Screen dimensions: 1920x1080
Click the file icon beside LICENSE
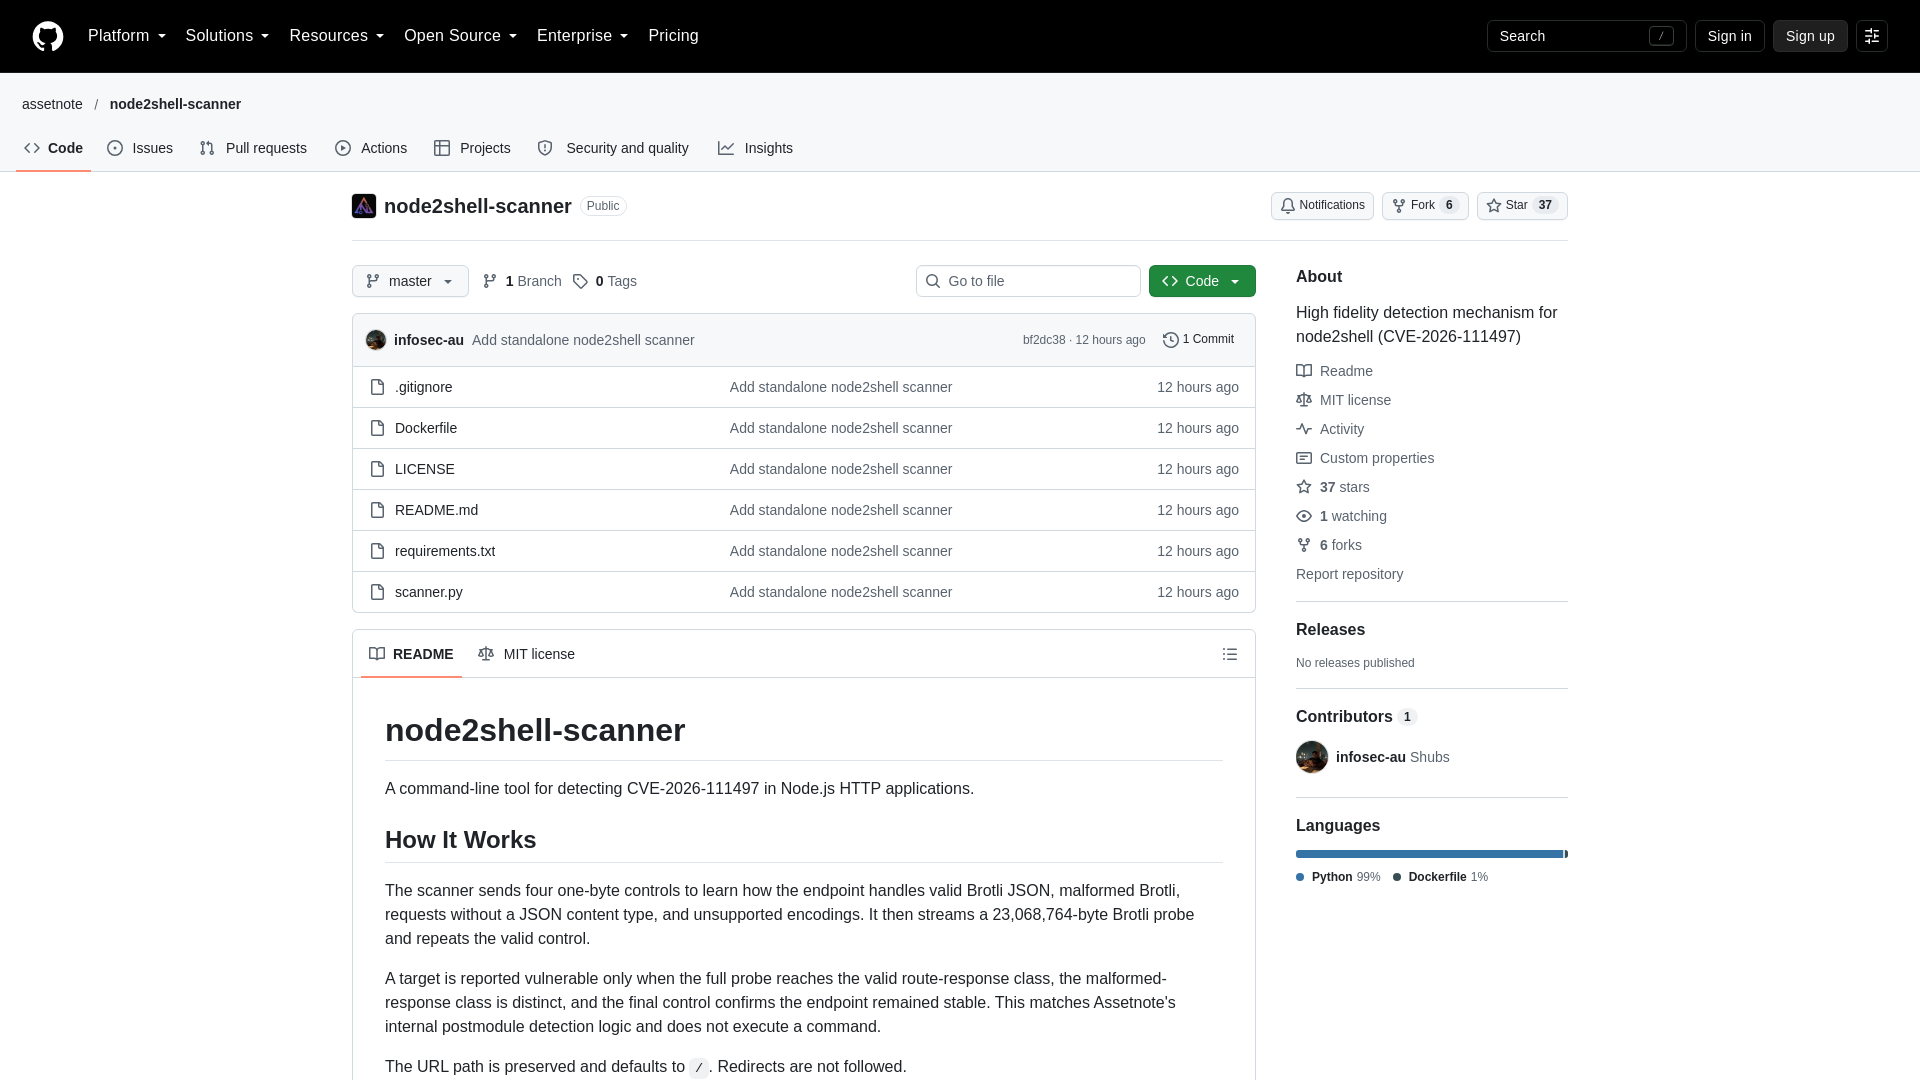(377, 469)
